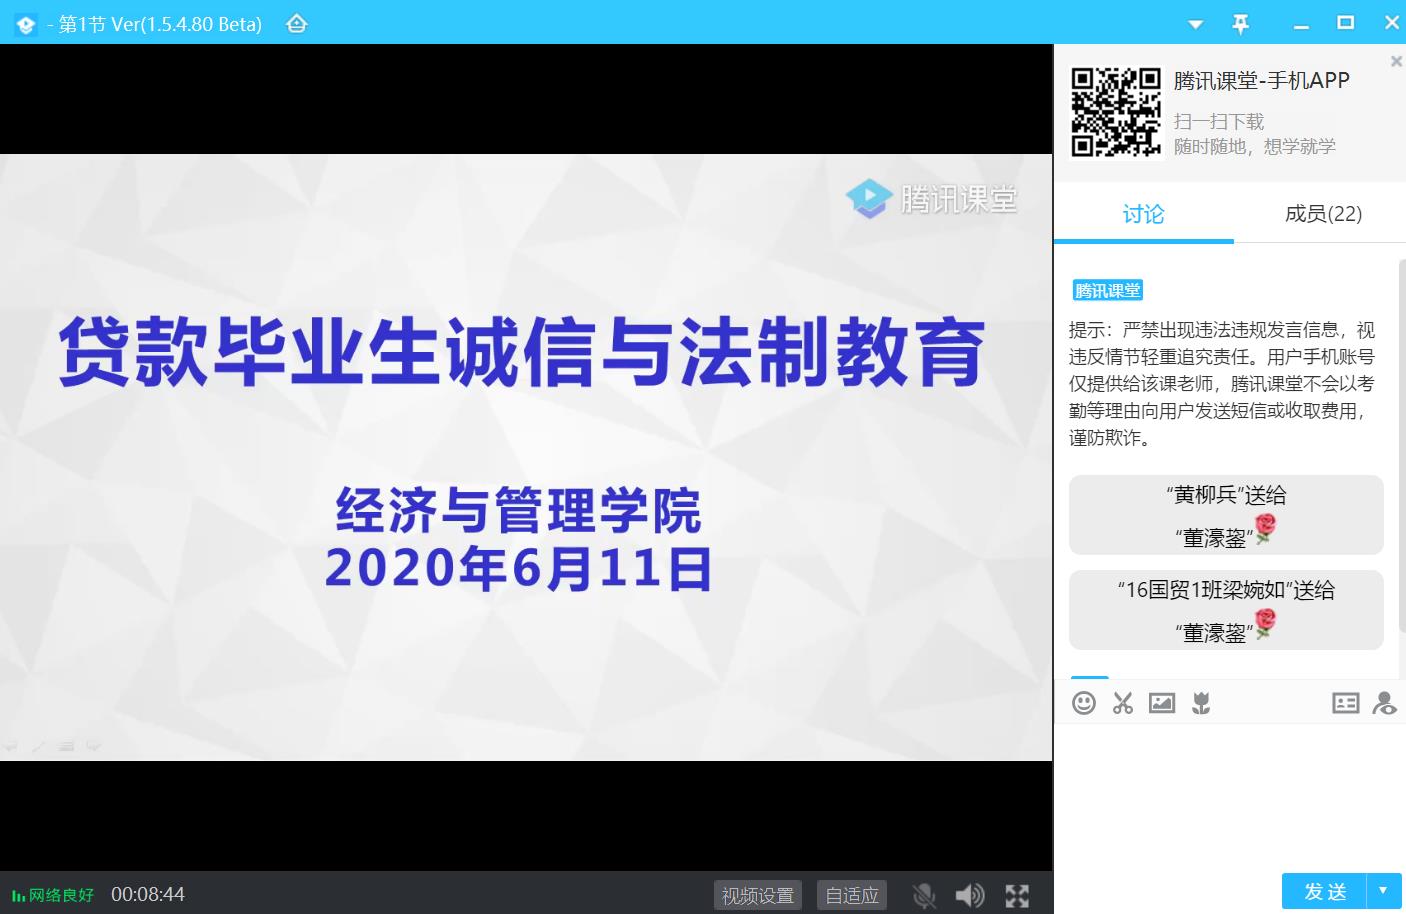This screenshot has width=1406, height=914.
Task: Open the emoji picker in chat
Action: coord(1084,703)
